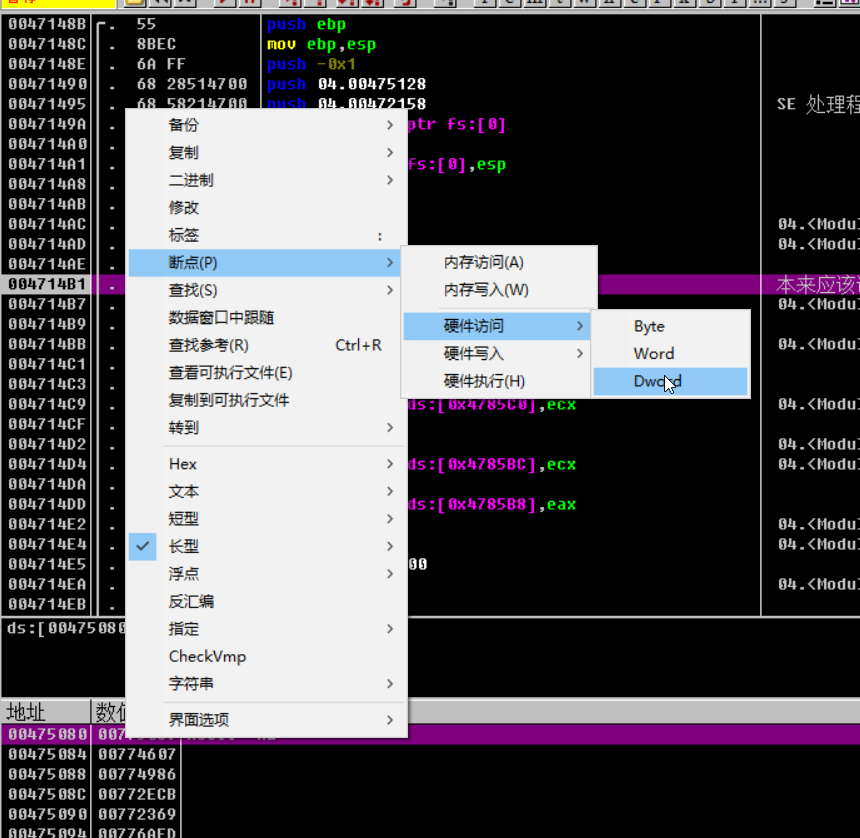Screen dimensions: 860x838
Task: Choose Dword hardware access breakpoint
Action: (x=670, y=381)
